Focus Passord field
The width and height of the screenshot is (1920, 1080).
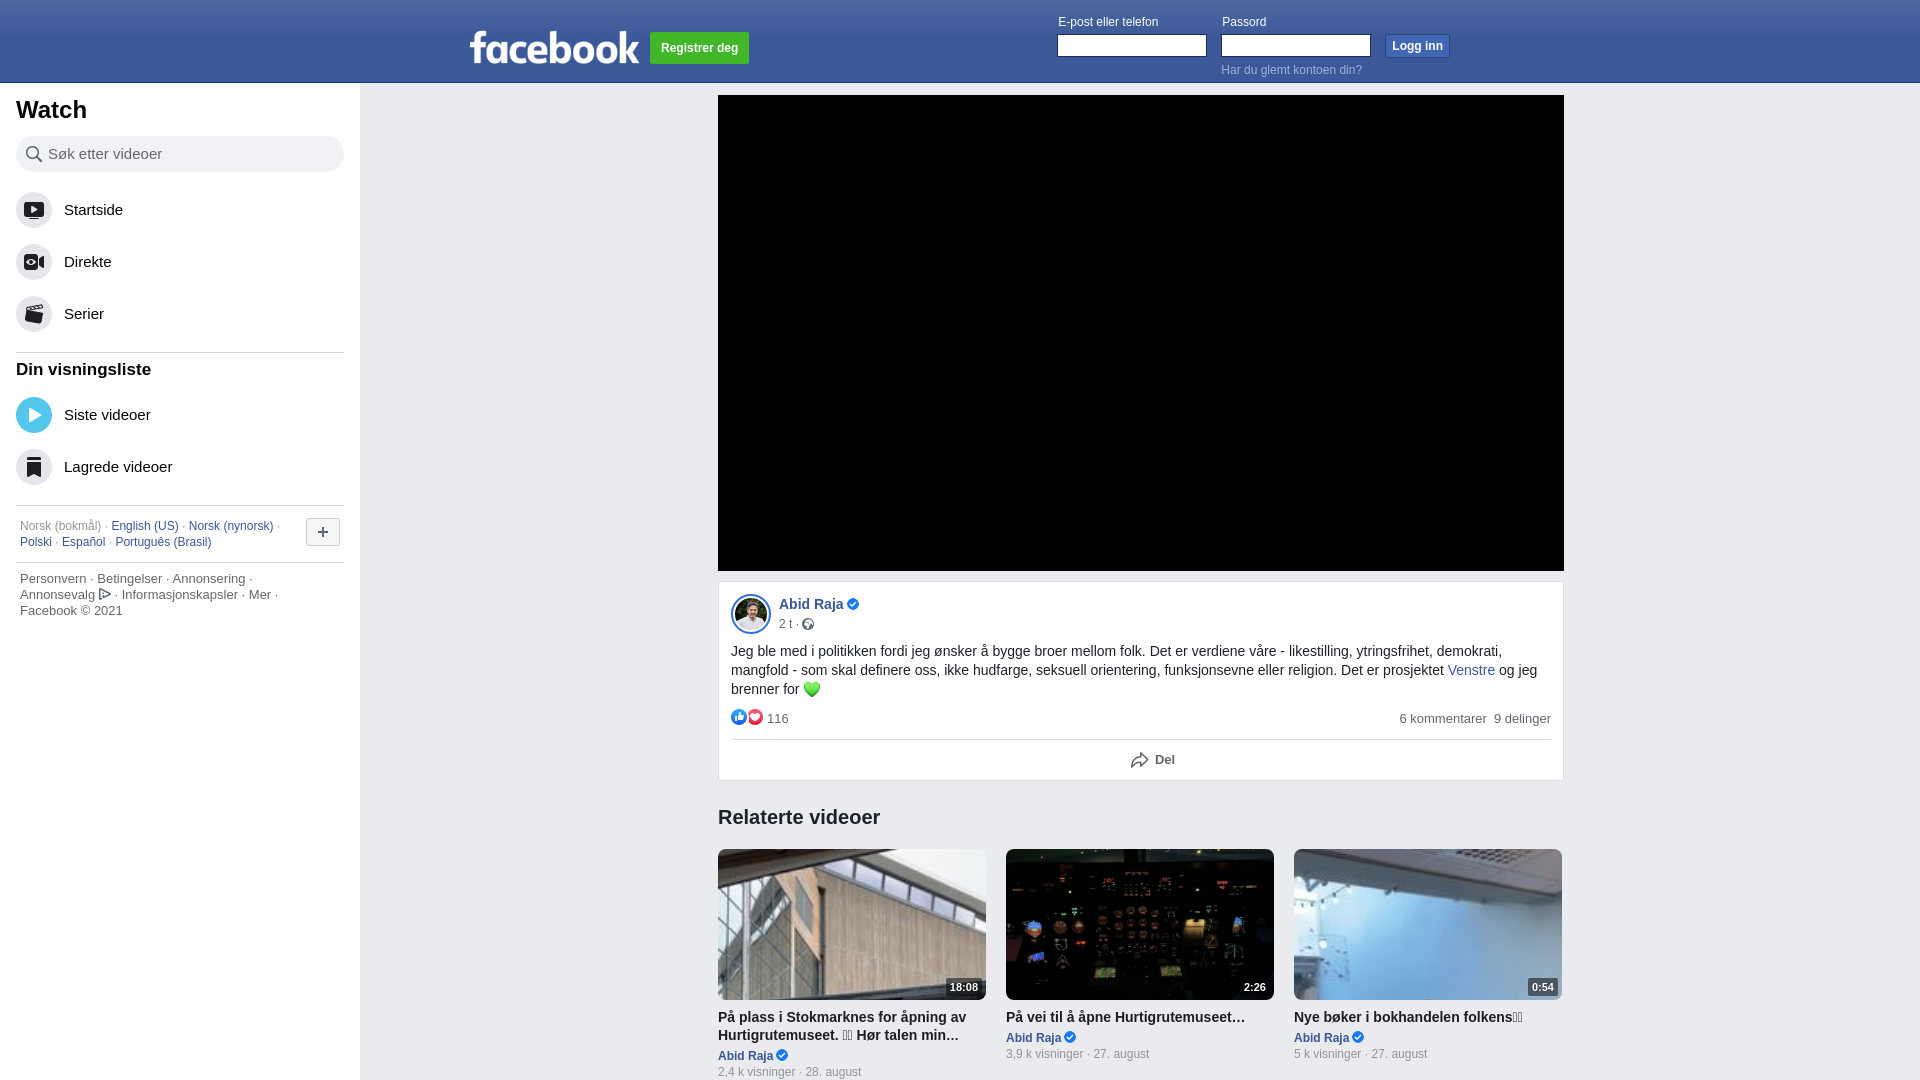pyautogui.click(x=1296, y=46)
